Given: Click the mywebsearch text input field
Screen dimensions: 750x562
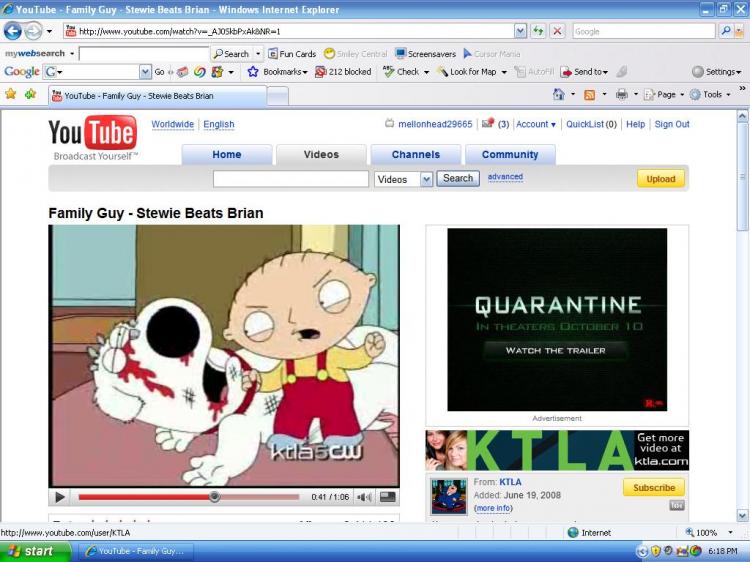Looking at the screenshot, I should coord(144,54).
